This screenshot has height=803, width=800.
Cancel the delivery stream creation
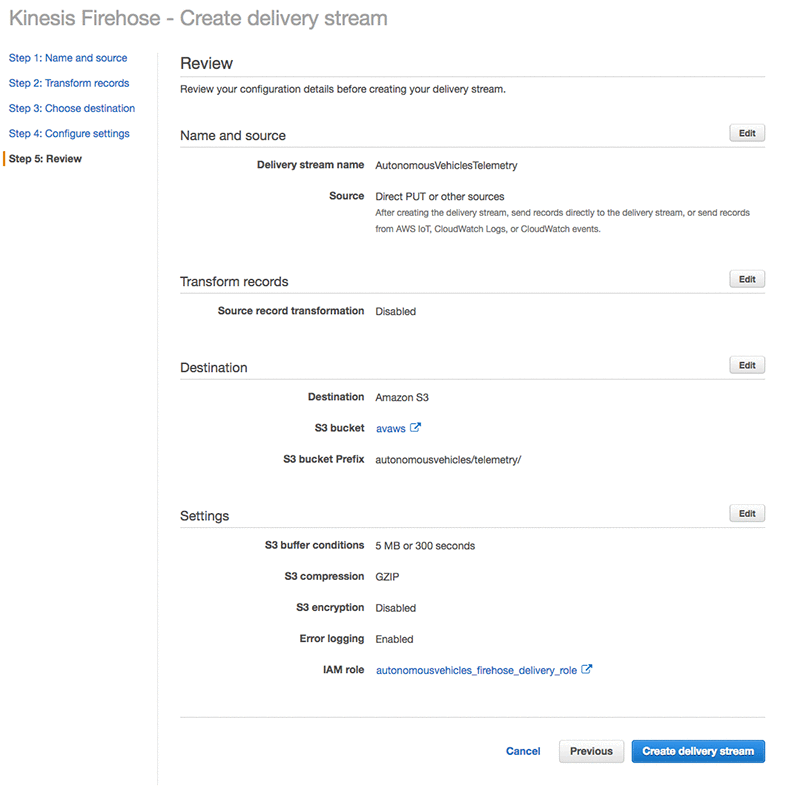[523, 751]
